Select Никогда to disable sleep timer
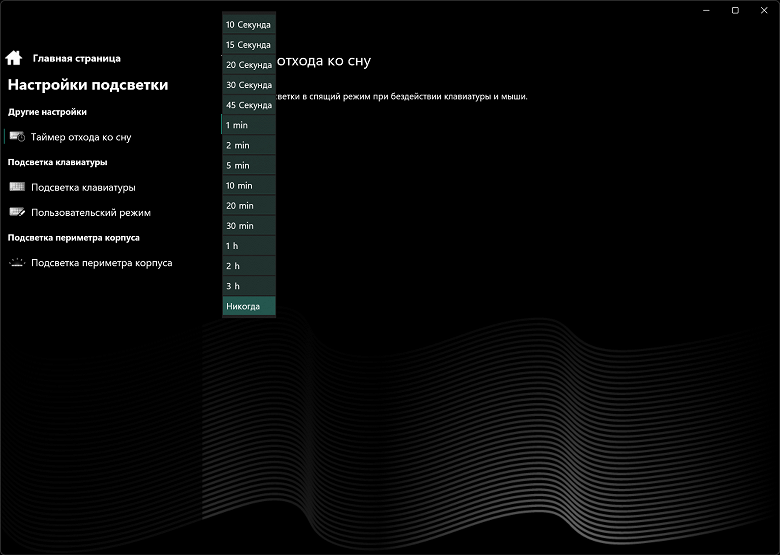Viewport: 780px width, 555px height. click(x=248, y=306)
